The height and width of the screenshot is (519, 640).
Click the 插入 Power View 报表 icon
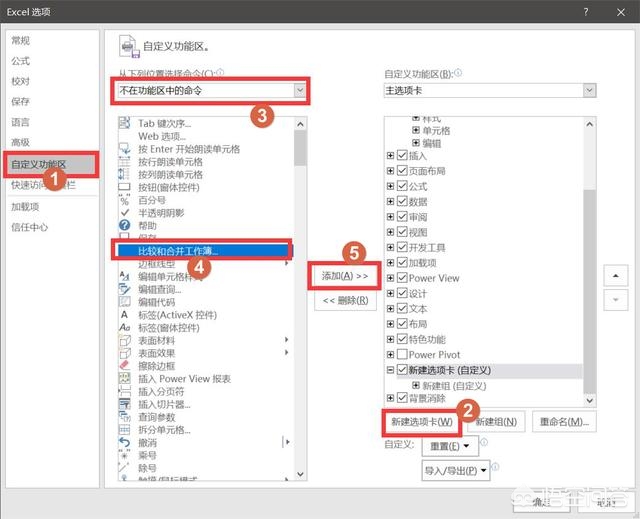point(124,378)
